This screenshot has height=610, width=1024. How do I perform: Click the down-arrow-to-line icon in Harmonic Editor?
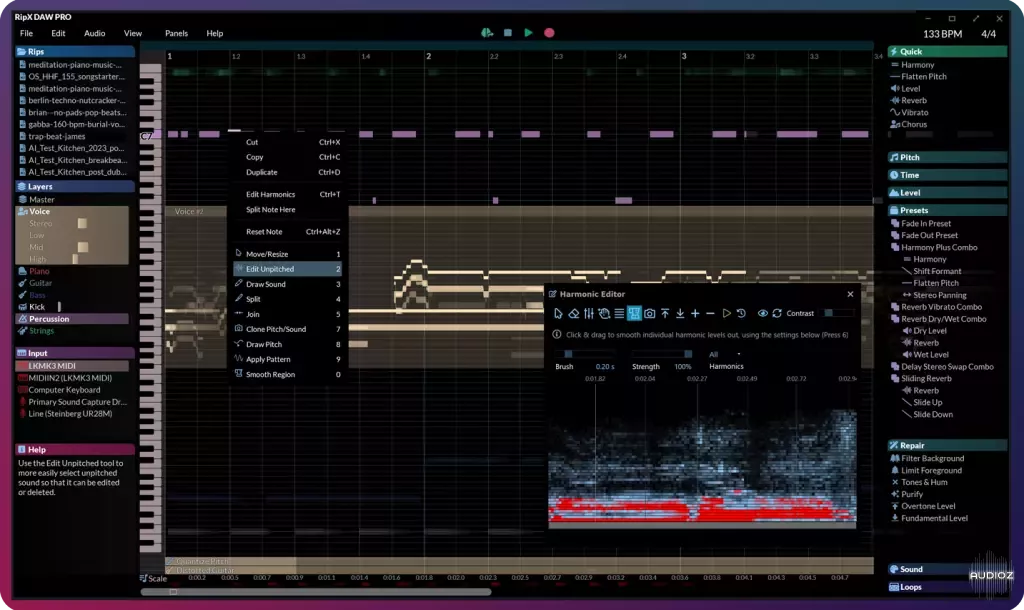pyautogui.click(x=680, y=313)
